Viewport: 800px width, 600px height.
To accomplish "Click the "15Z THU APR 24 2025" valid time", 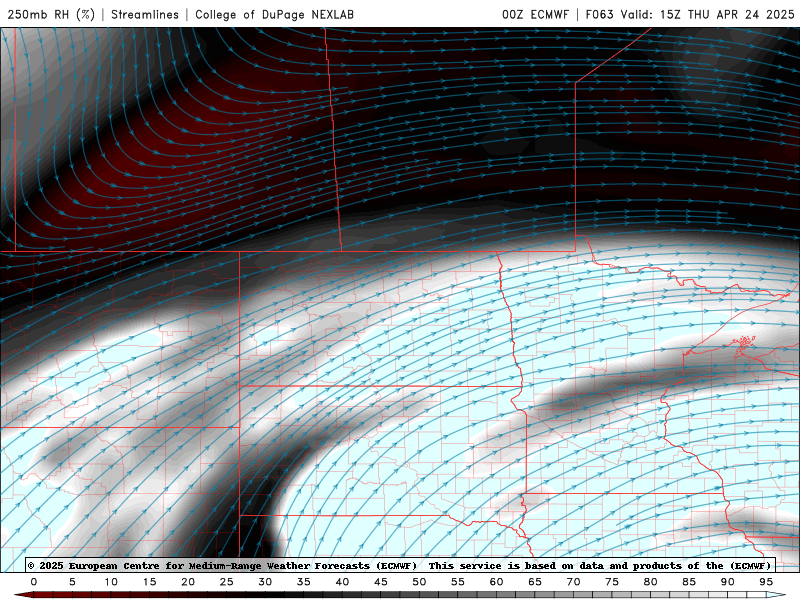I will tap(727, 14).
